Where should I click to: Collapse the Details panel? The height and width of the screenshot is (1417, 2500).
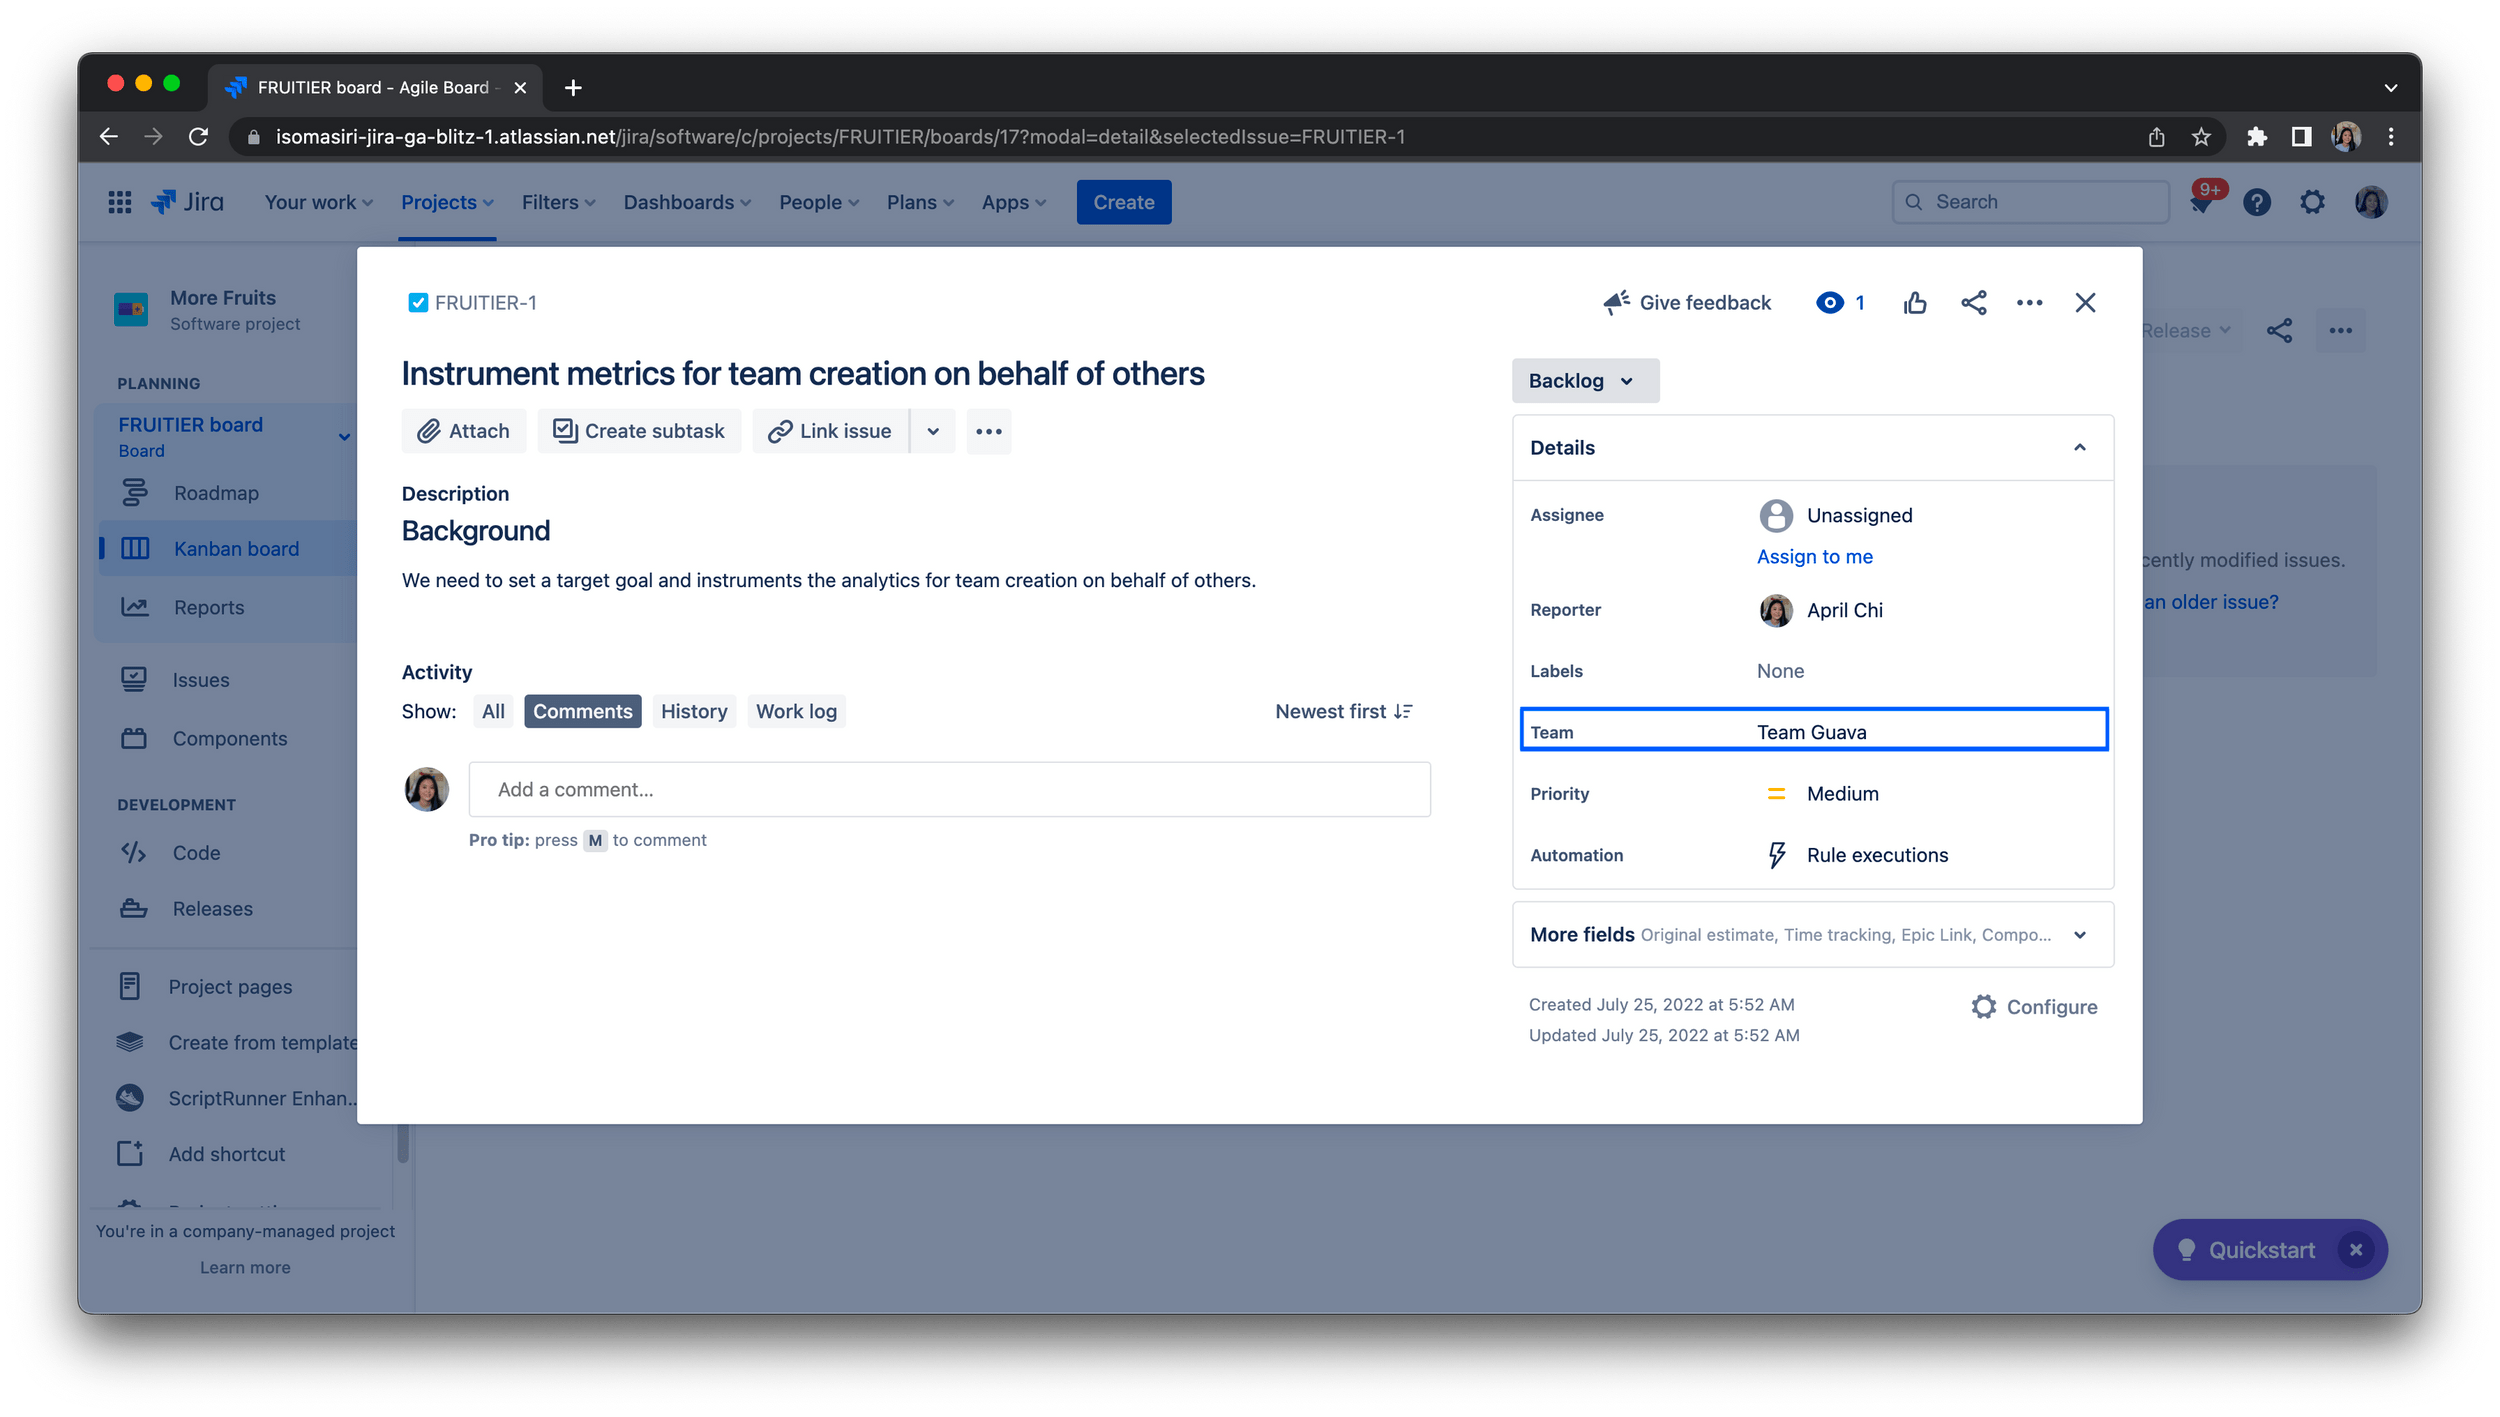2080,447
